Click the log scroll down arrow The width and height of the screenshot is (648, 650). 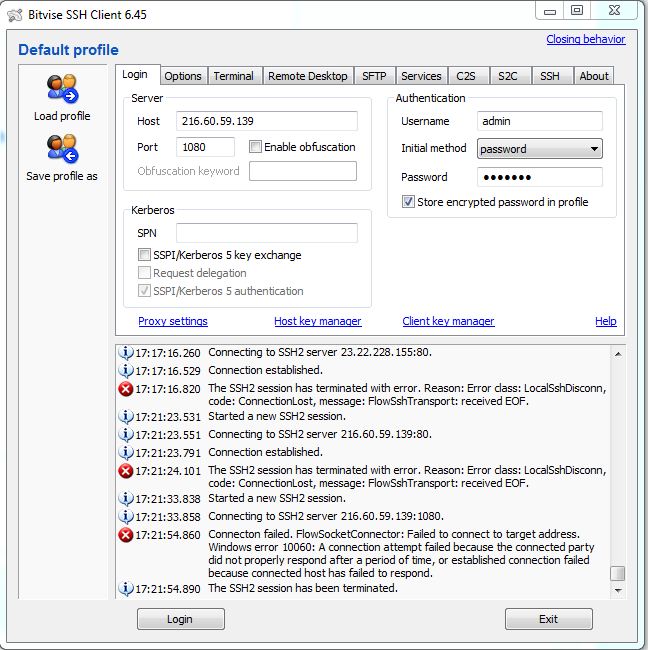618,590
